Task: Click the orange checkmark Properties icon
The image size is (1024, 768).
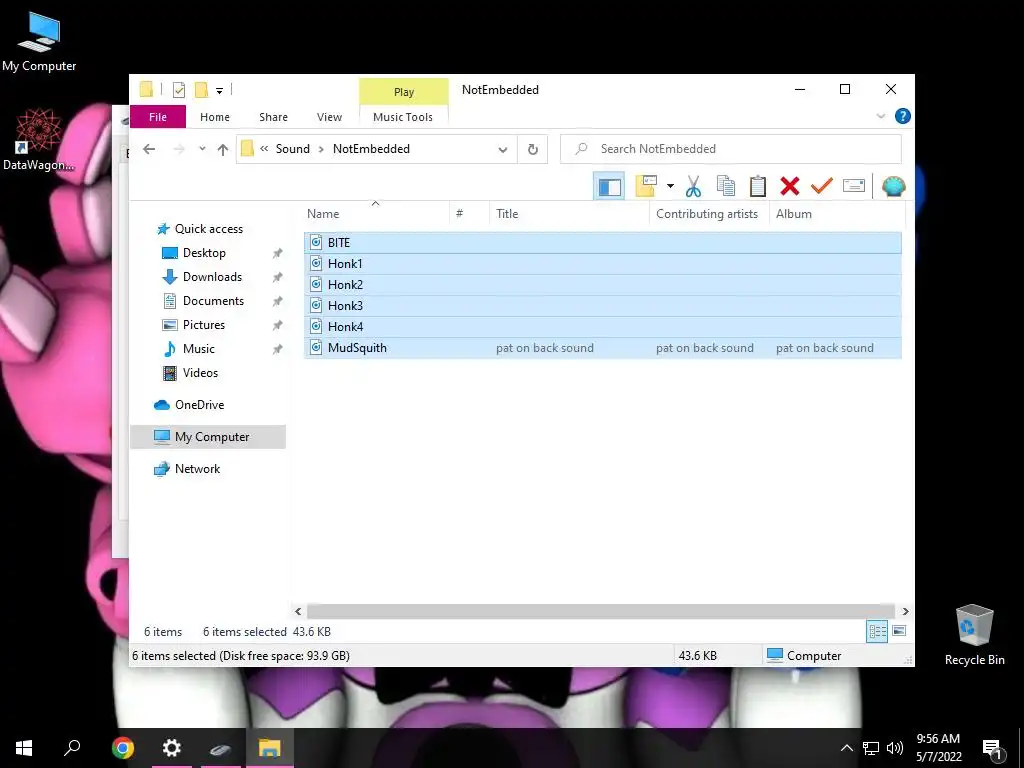Action: pos(822,186)
